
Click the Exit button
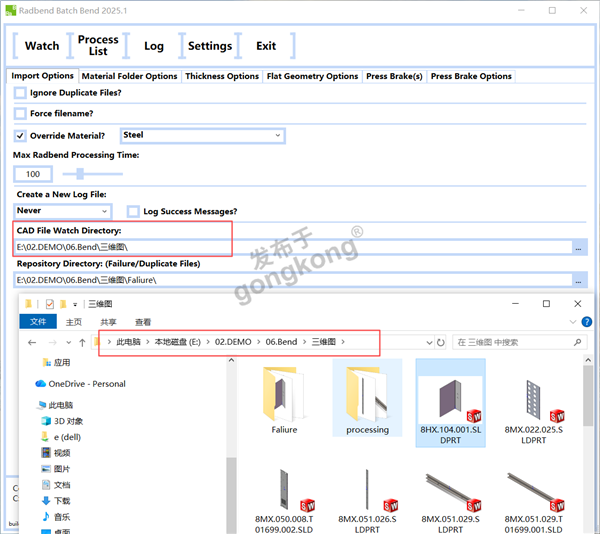pyautogui.click(x=266, y=46)
